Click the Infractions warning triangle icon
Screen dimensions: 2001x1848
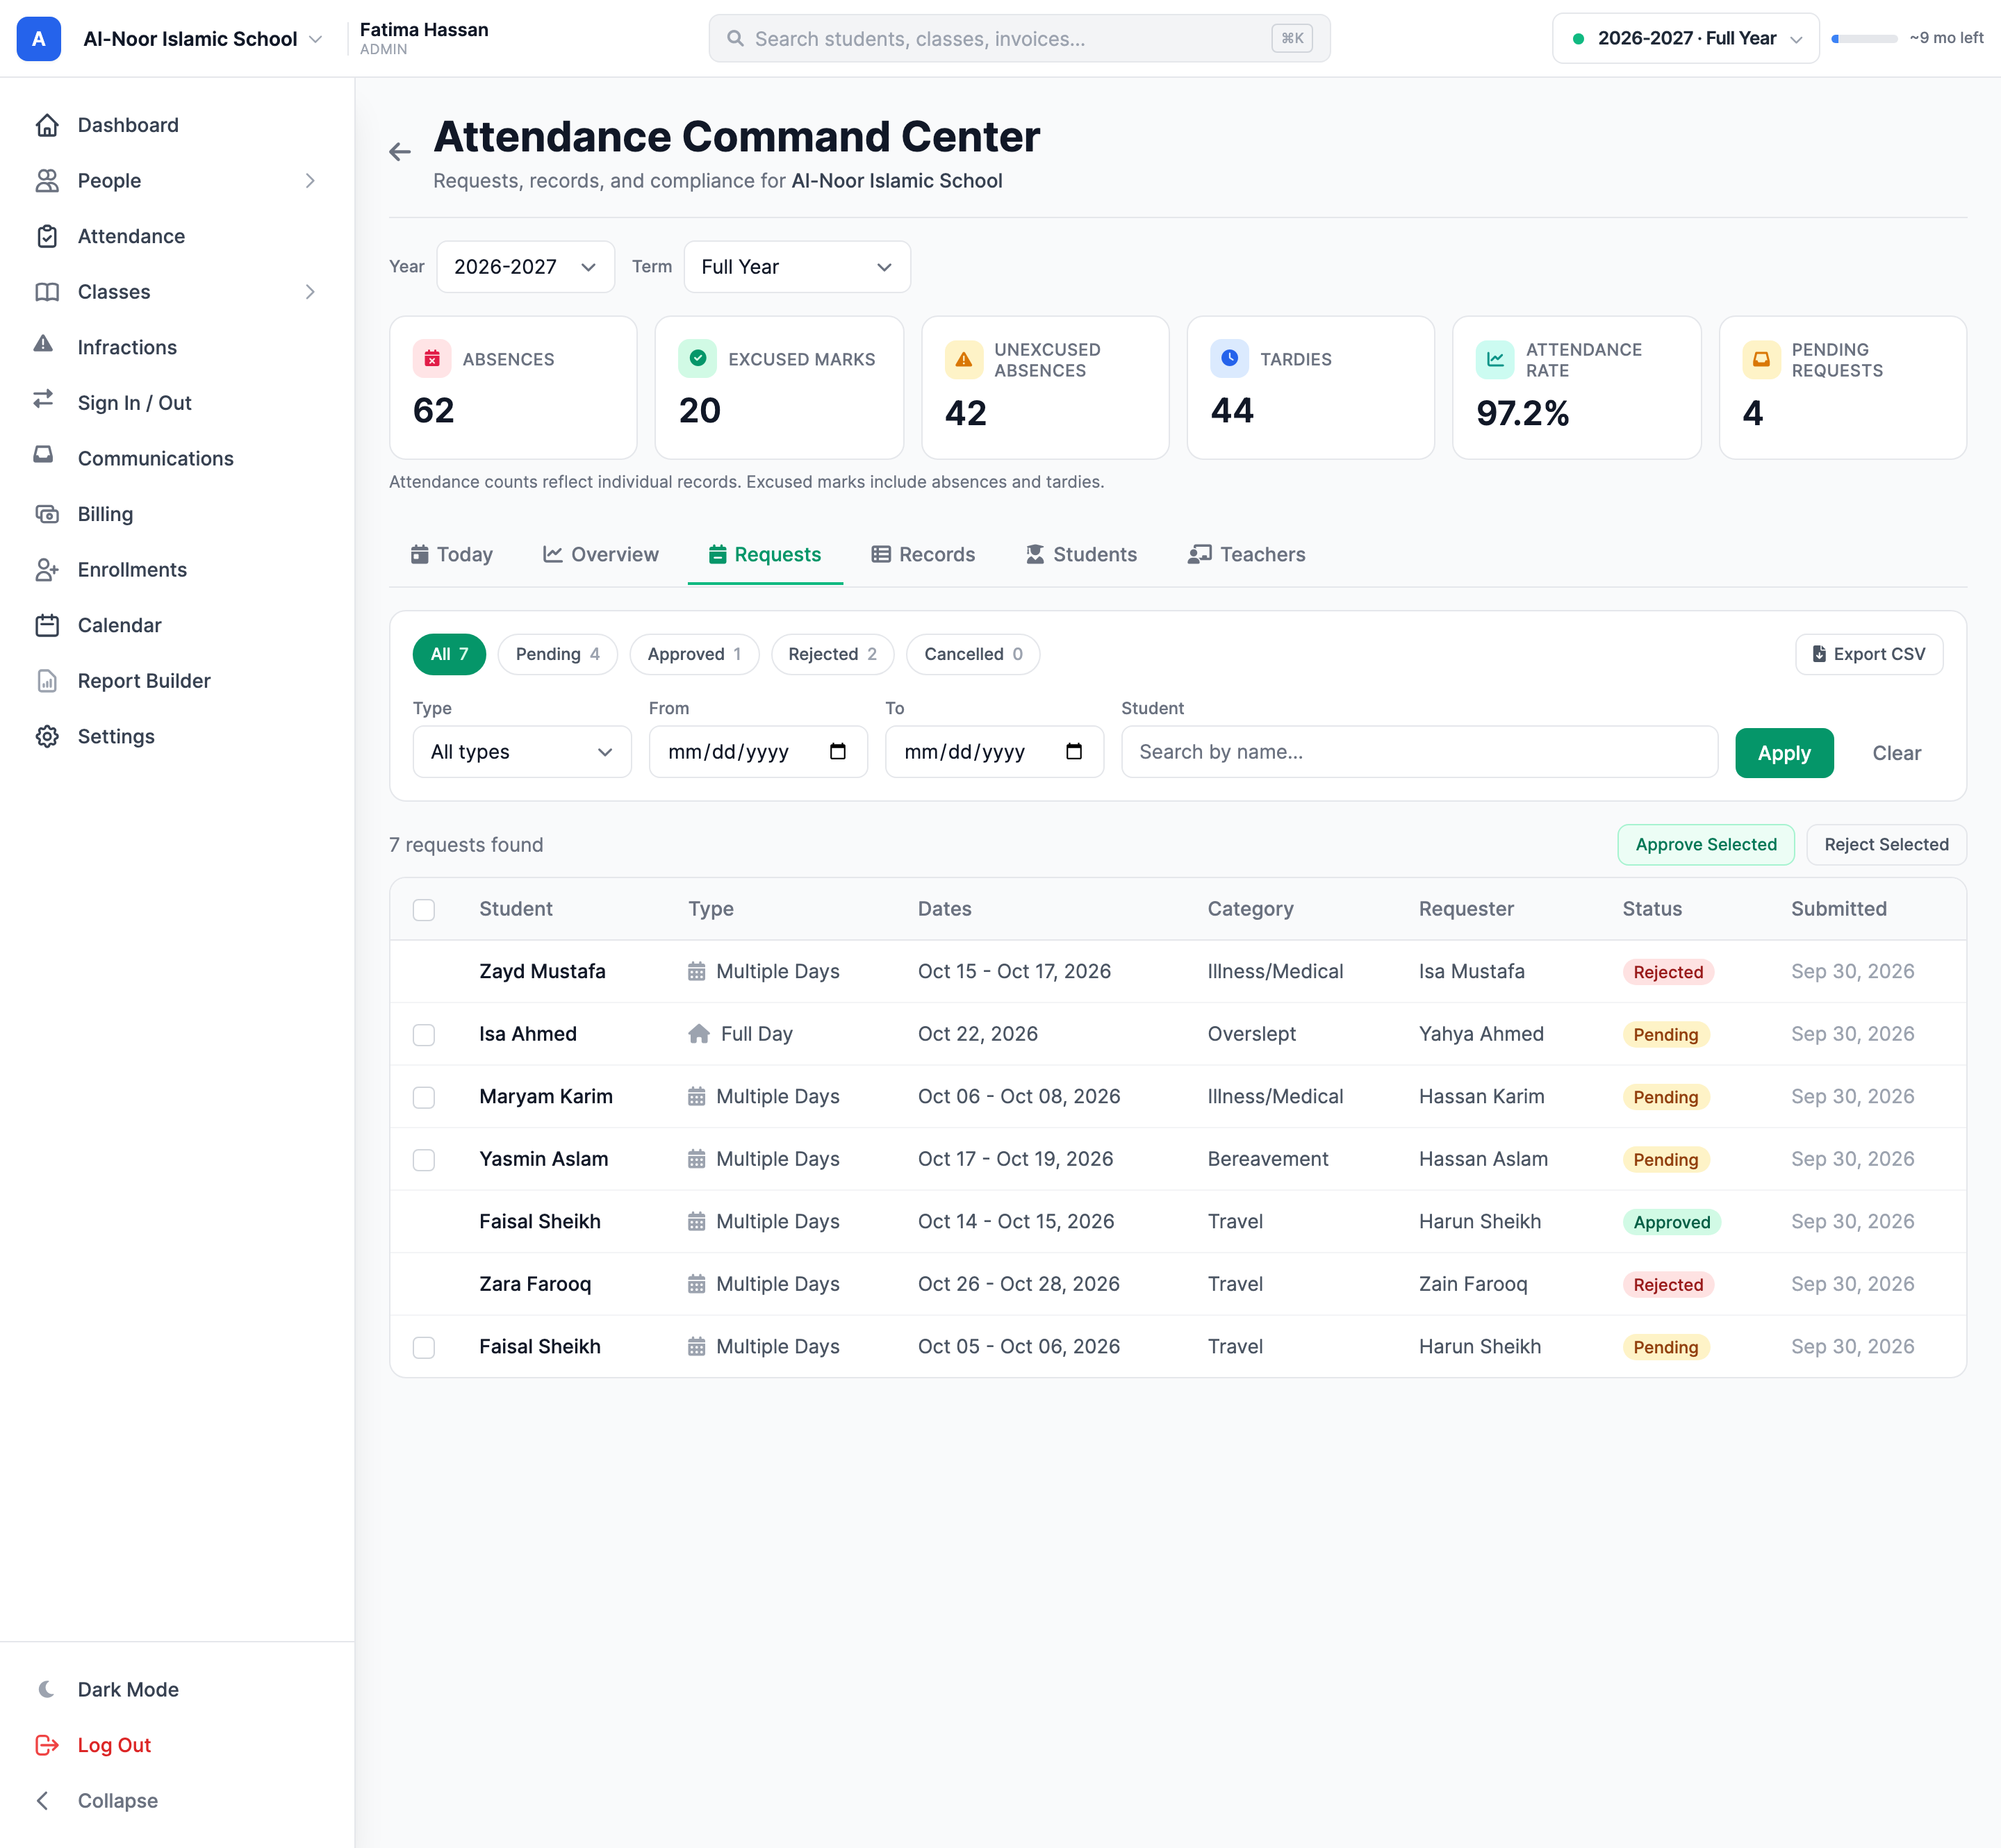[x=43, y=344]
